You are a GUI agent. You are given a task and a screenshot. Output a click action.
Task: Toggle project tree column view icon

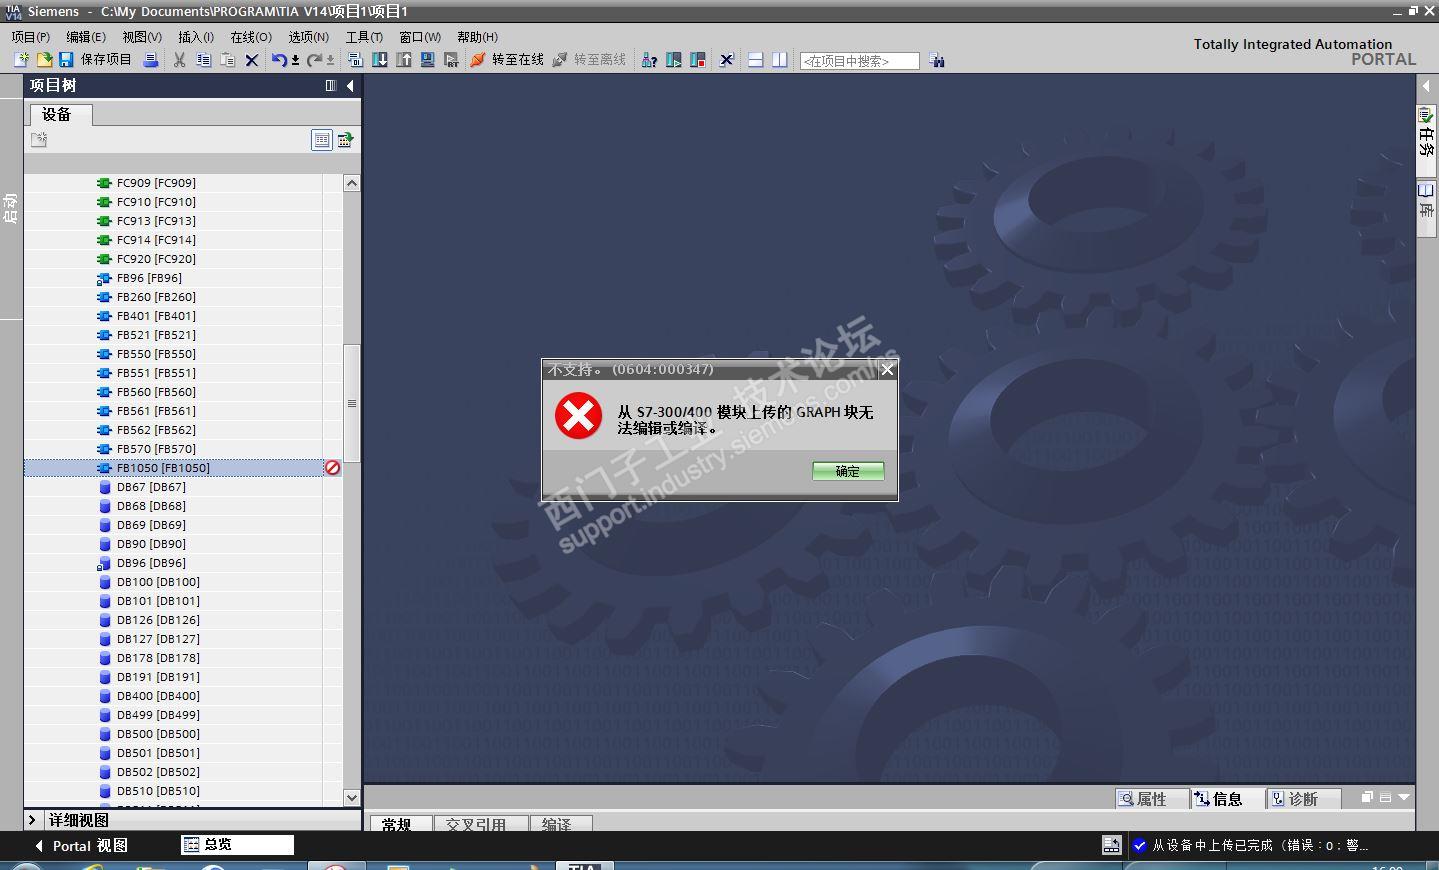331,86
